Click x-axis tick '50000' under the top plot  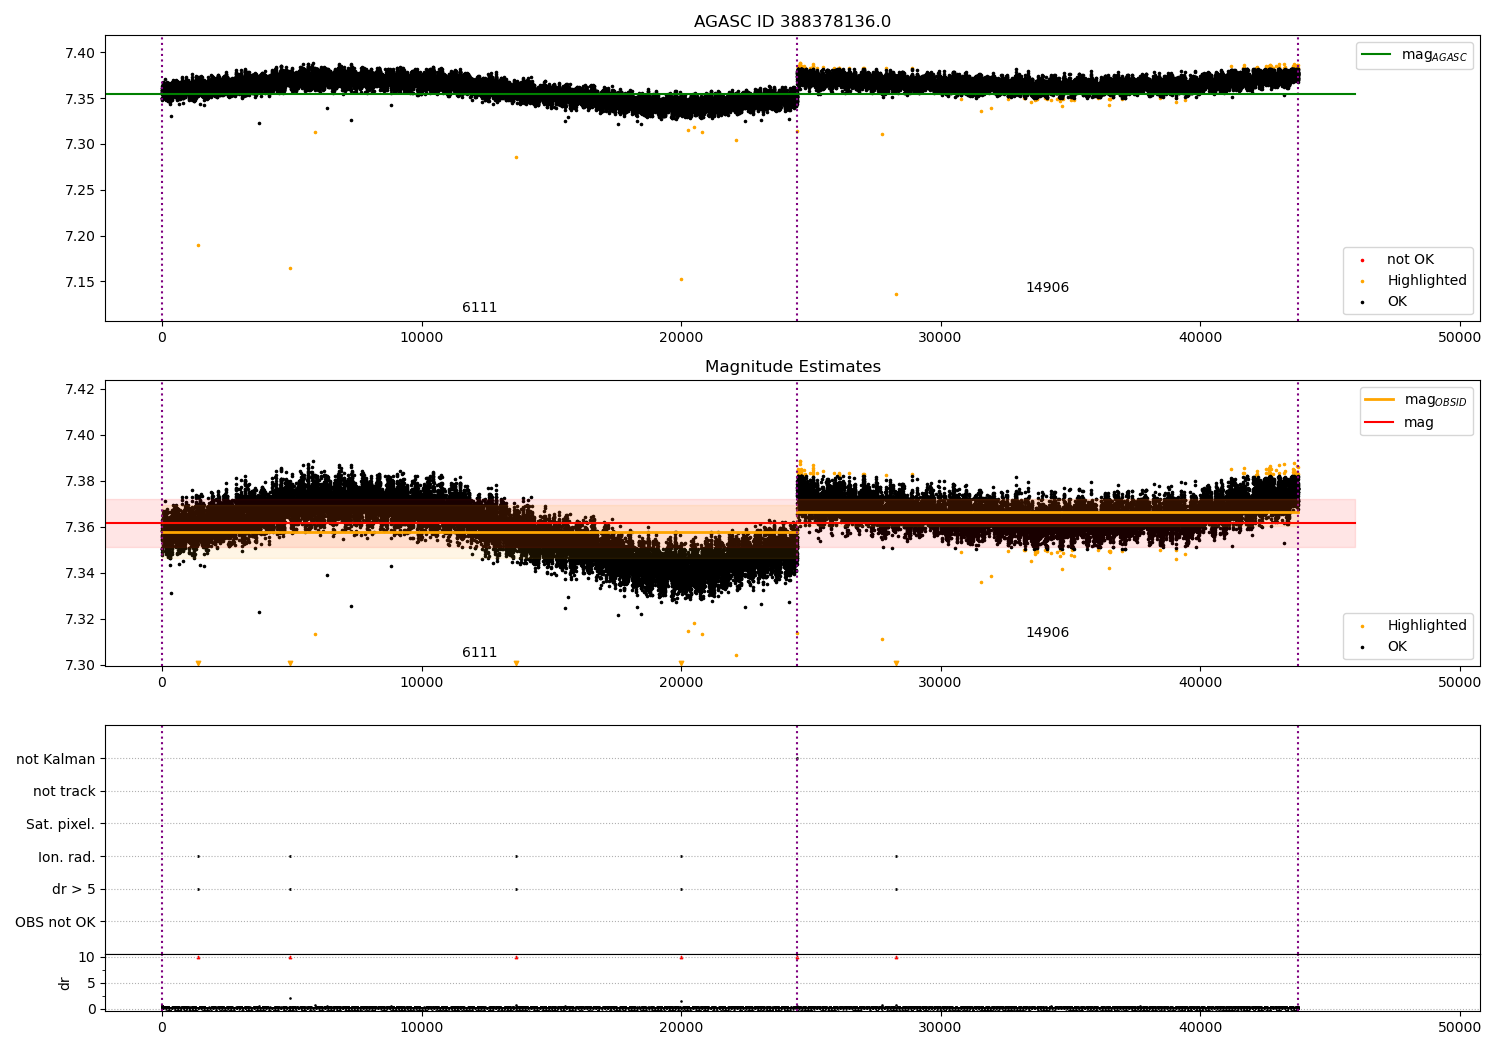pos(1459,338)
